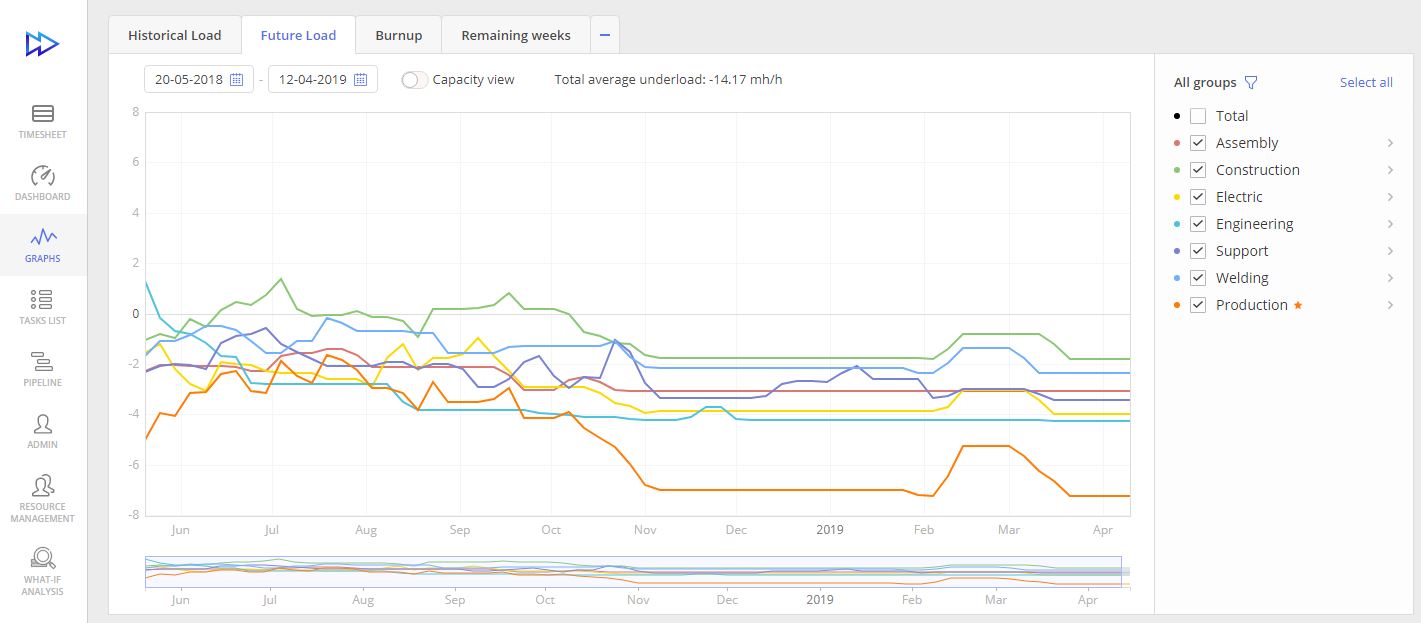Open the What-If Analysis icon
Image resolution: width=1421 pixels, height=623 pixels.
(43, 559)
